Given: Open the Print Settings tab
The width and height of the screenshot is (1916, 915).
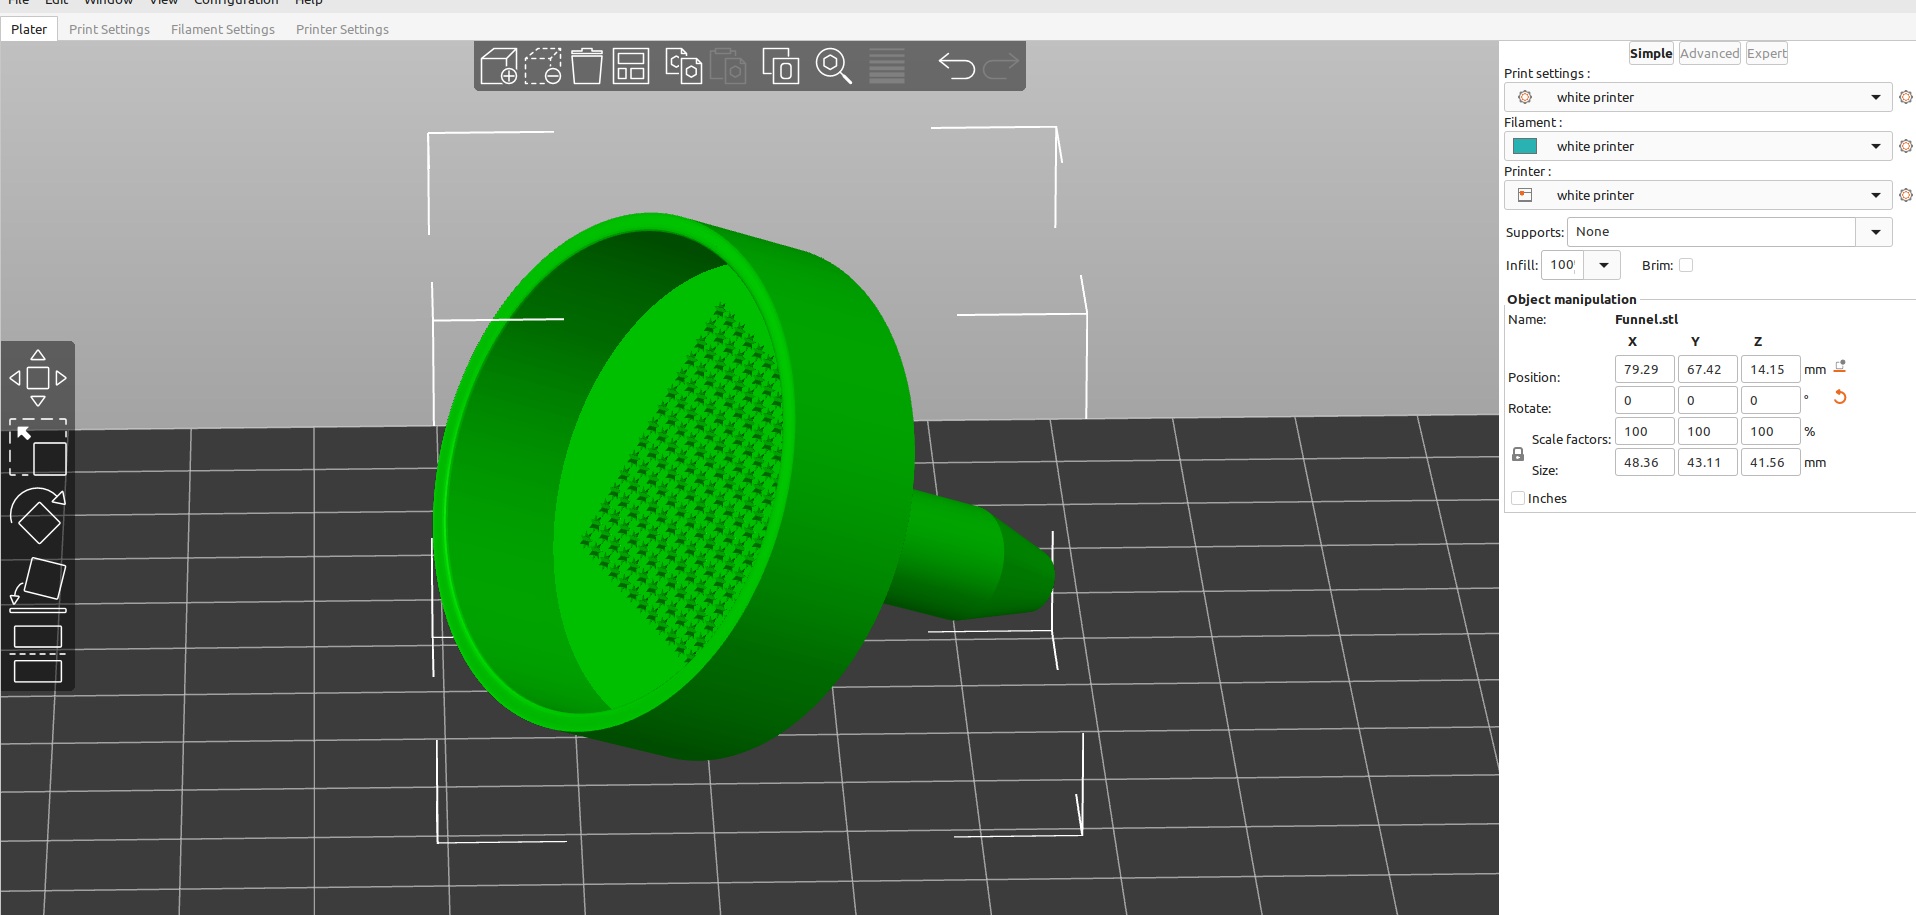Looking at the screenshot, I should pyautogui.click(x=109, y=29).
